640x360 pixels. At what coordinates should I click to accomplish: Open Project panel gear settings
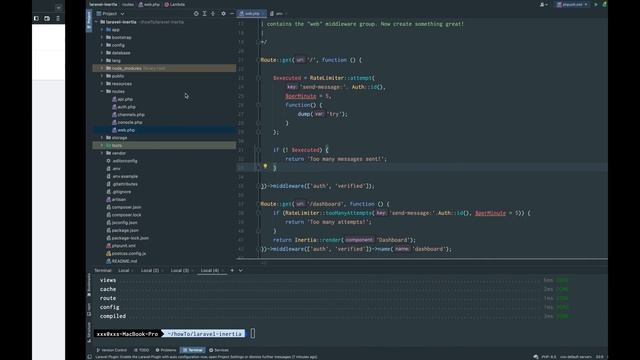[223, 13]
